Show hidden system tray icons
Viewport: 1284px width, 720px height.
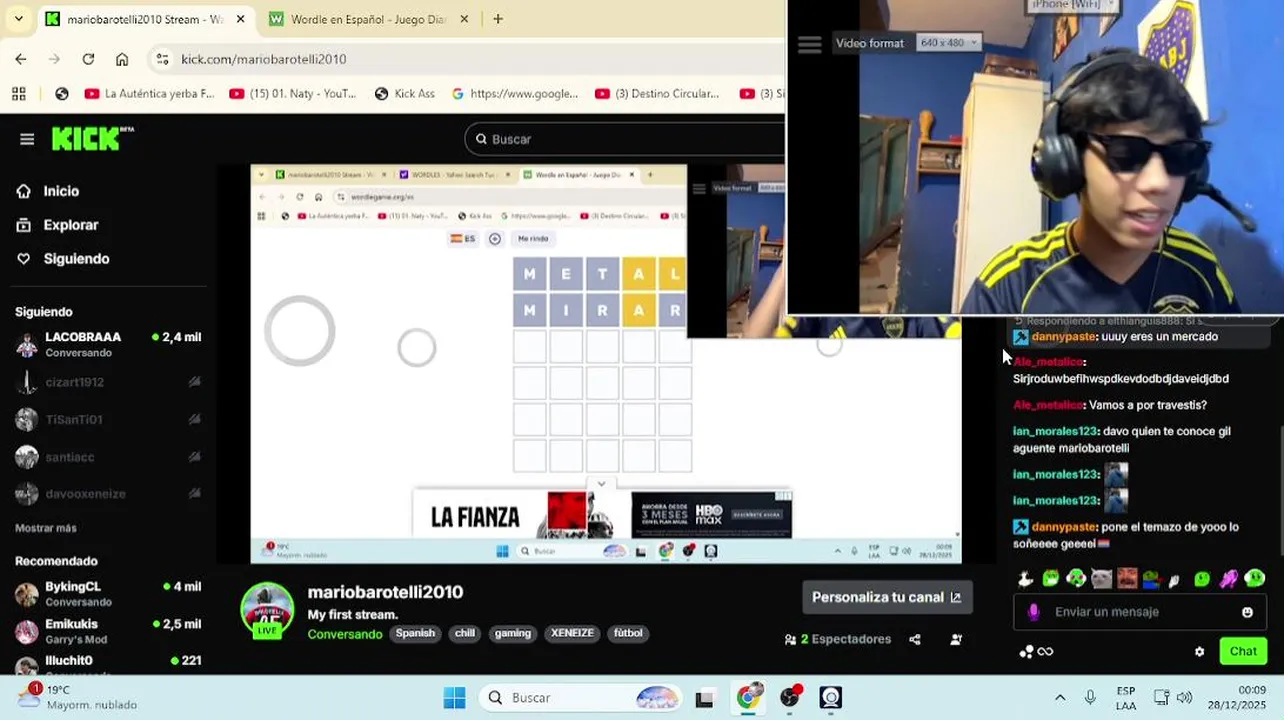click(x=1060, y=698)
